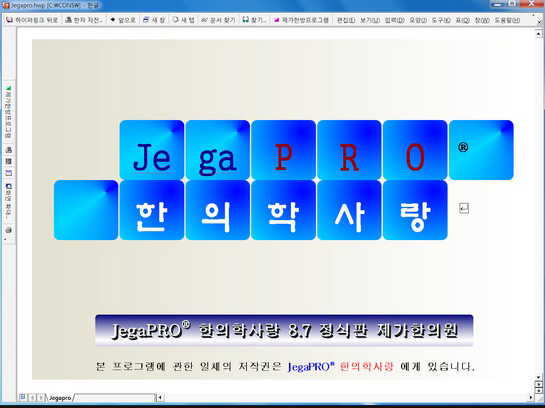Click the JegaPRO 한의학사랑 8.7 정식판 banner

coord(284,330)
